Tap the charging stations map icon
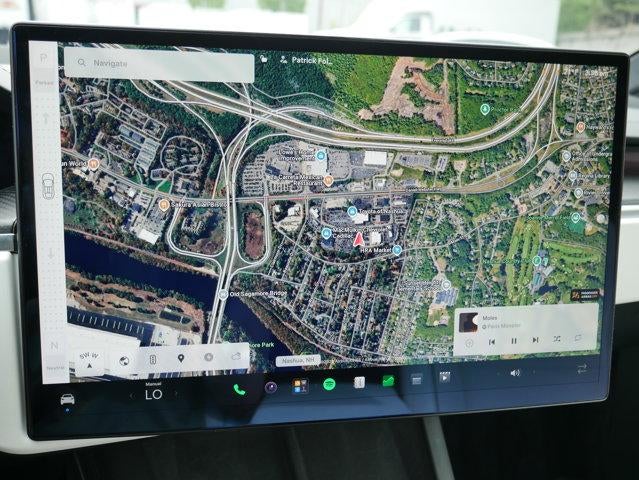The height and width of the screenshot is (480, 639). click(208, 357)
